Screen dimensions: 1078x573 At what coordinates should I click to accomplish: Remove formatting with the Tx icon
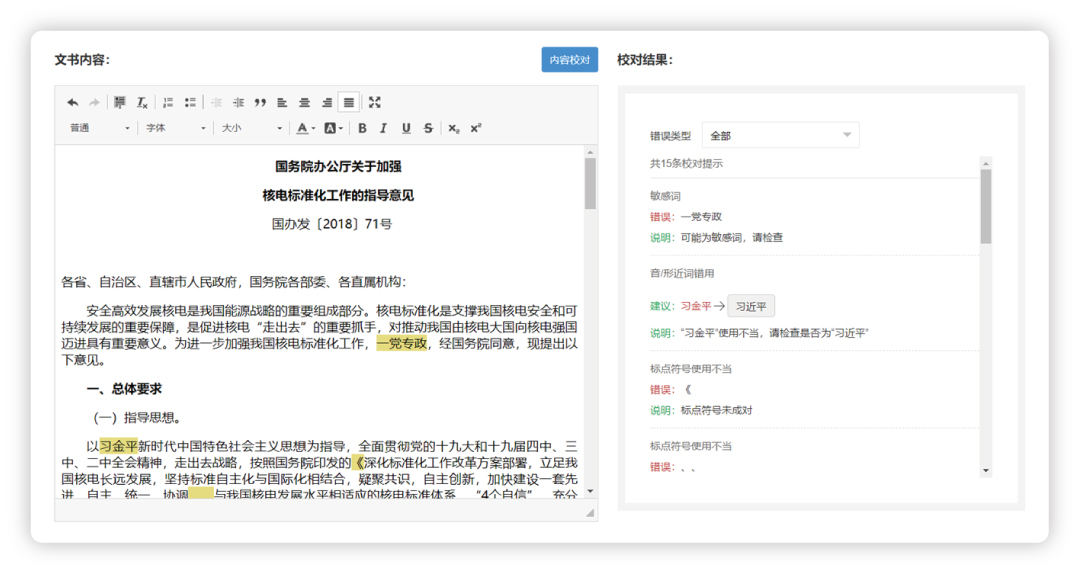click(142, 102)
